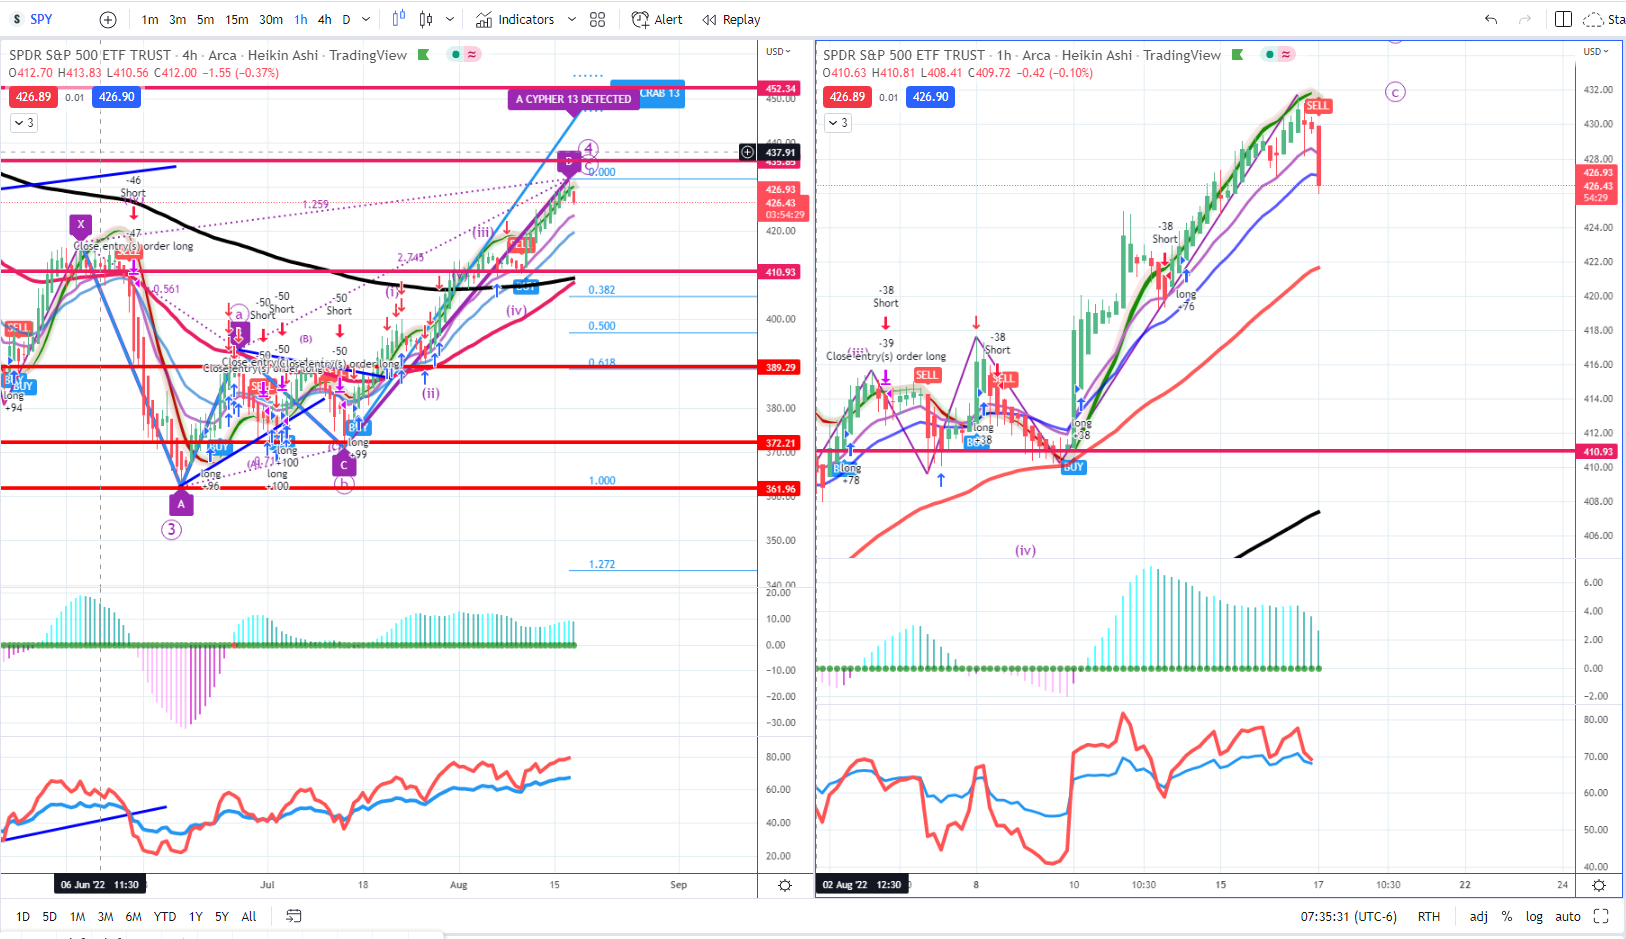Open USD currency dropdown on 4h chart
This screenshot has height=939, width=1626.
pos(778,51)
